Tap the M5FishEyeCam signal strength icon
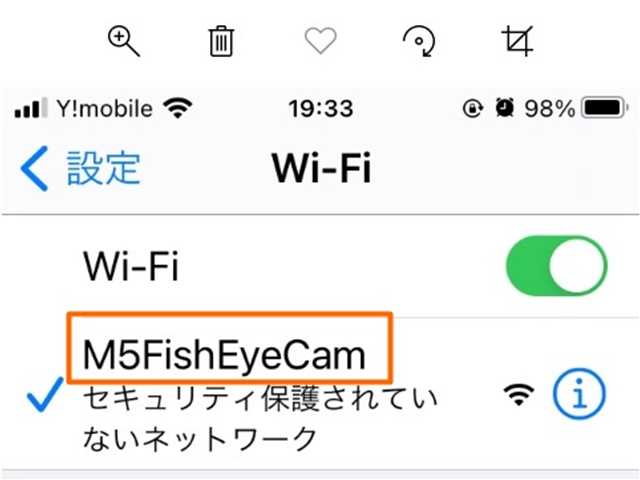 pos(519,394)
